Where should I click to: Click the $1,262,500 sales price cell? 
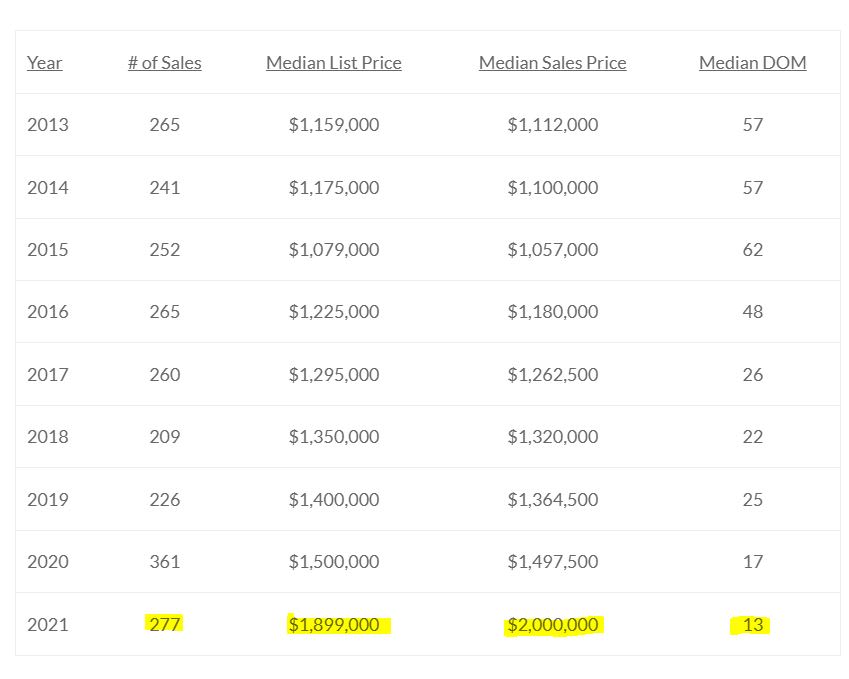(552, 375)
